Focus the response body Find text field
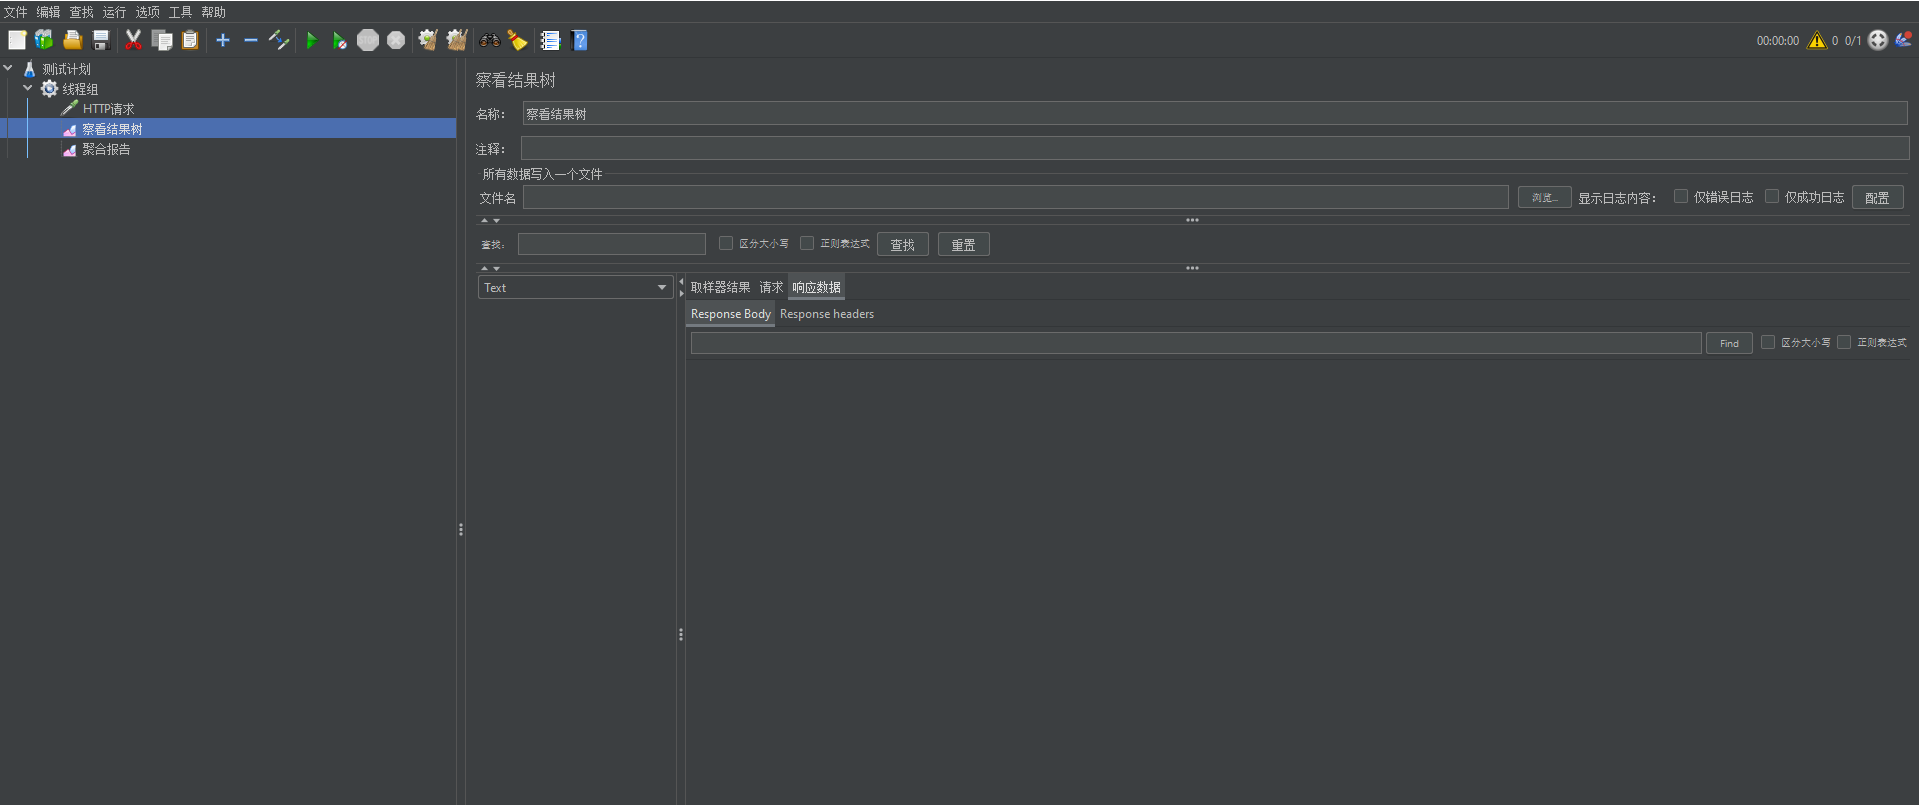 coord(1196,343)
